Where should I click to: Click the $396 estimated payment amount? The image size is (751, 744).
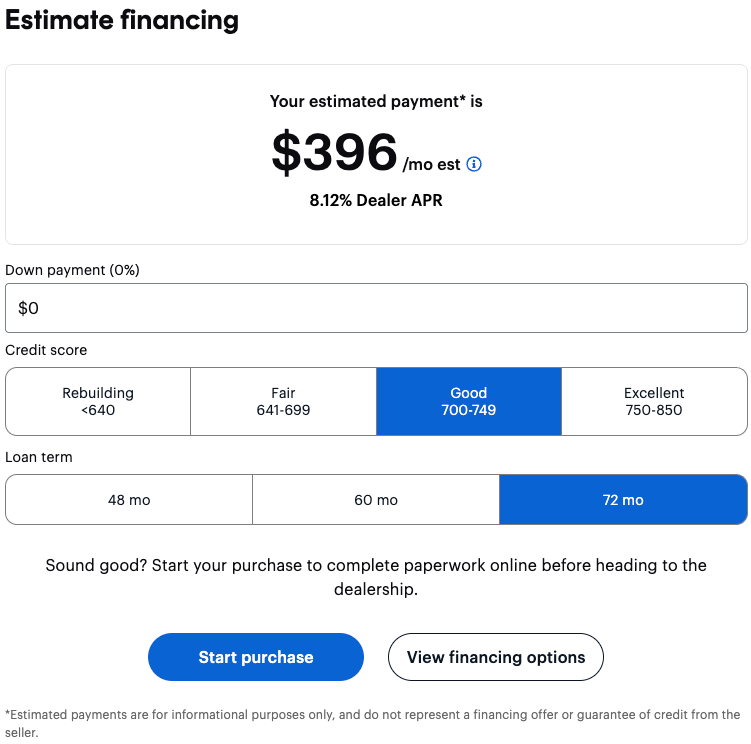pos(335,153)
